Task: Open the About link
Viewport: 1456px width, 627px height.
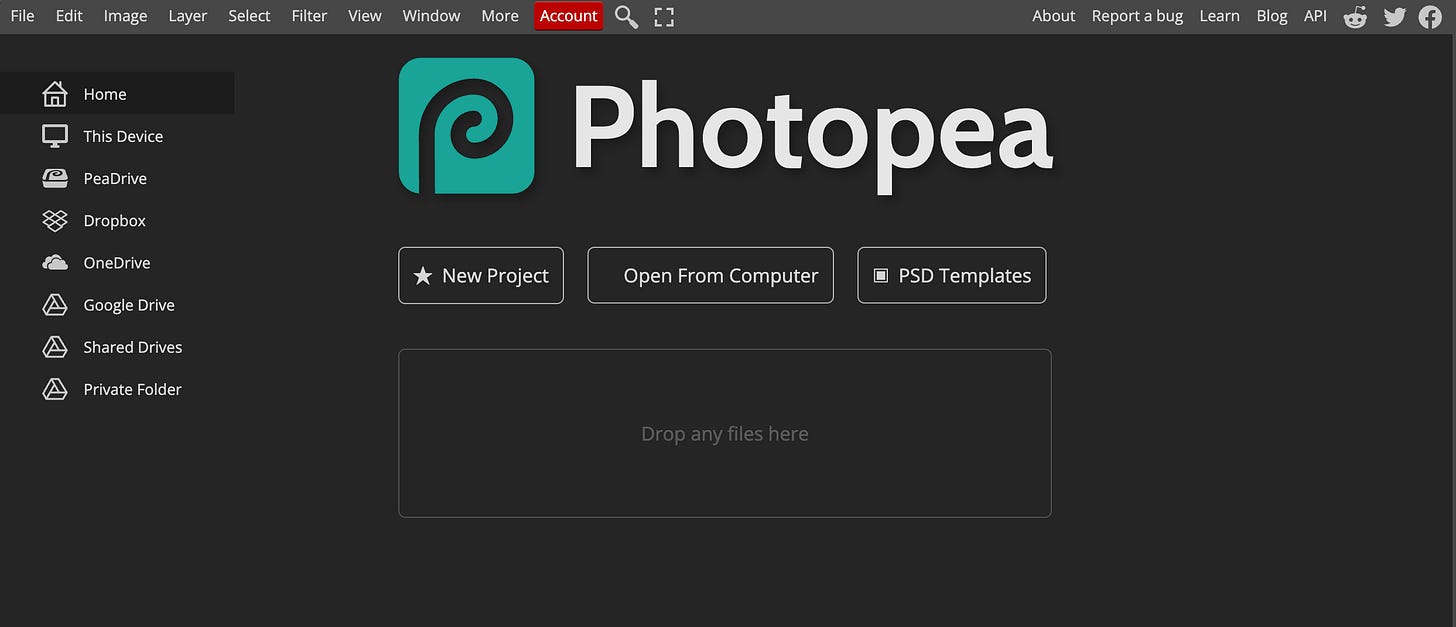Action: pyautogui.click(x=1053, y=16)
